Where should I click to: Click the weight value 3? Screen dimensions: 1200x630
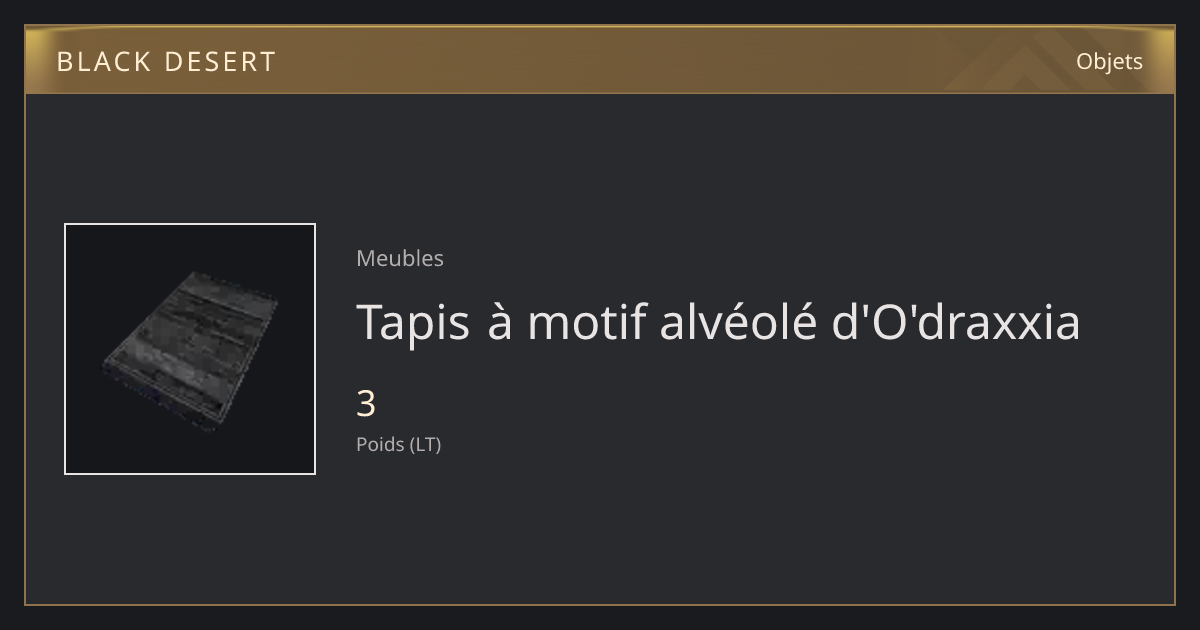tap(366, 404)
